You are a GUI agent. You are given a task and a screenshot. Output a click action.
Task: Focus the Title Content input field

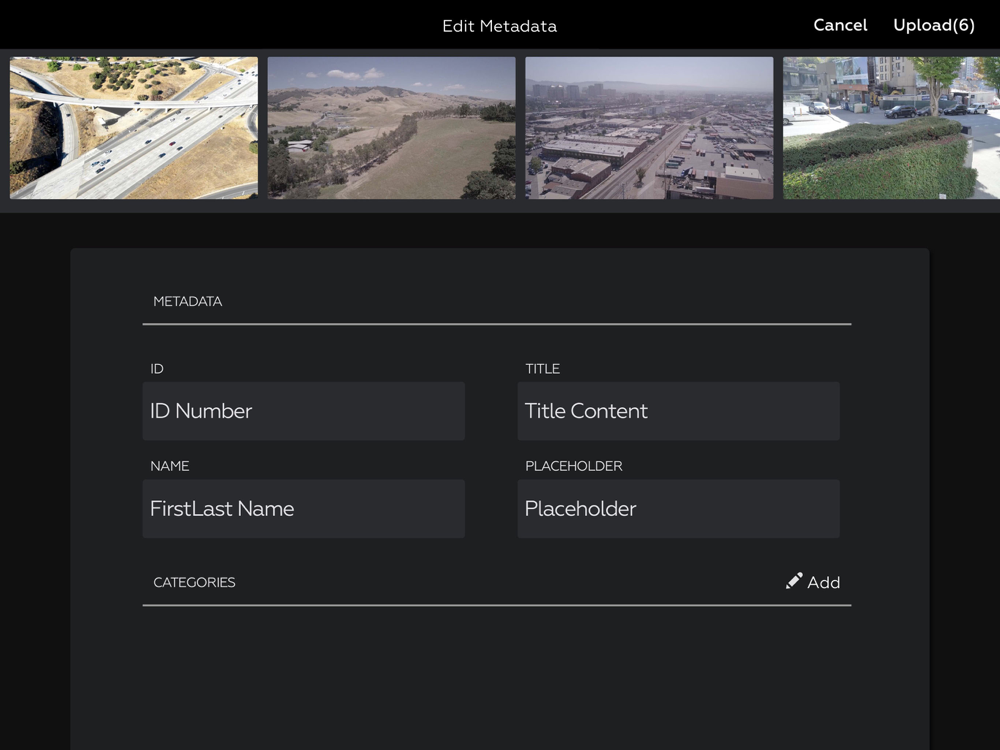pyautogui.click(x=679, y=411)
